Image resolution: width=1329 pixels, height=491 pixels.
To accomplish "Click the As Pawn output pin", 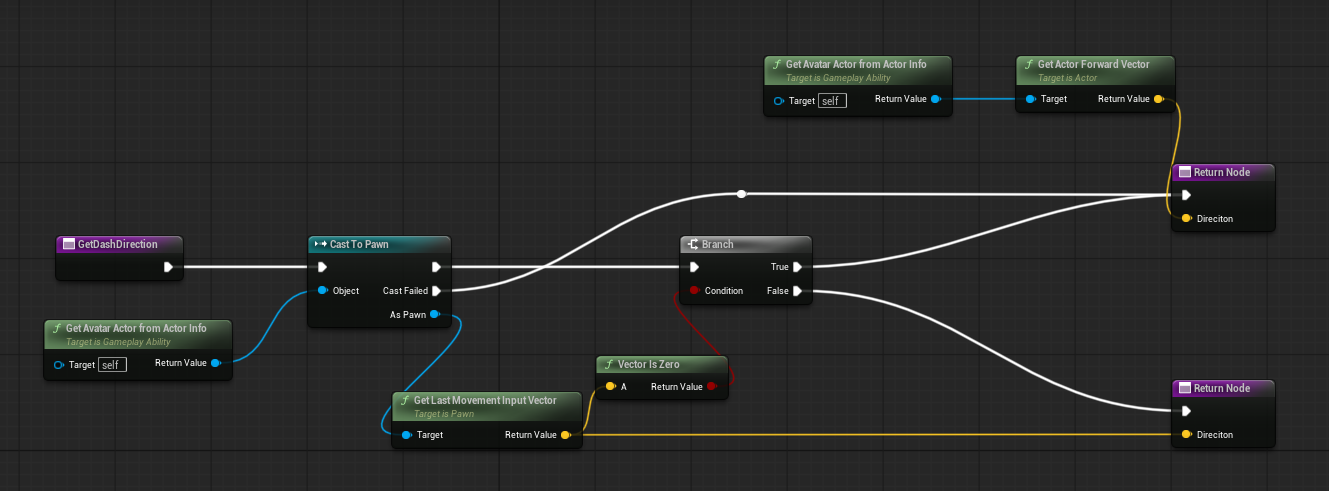I will coord(434,315).
